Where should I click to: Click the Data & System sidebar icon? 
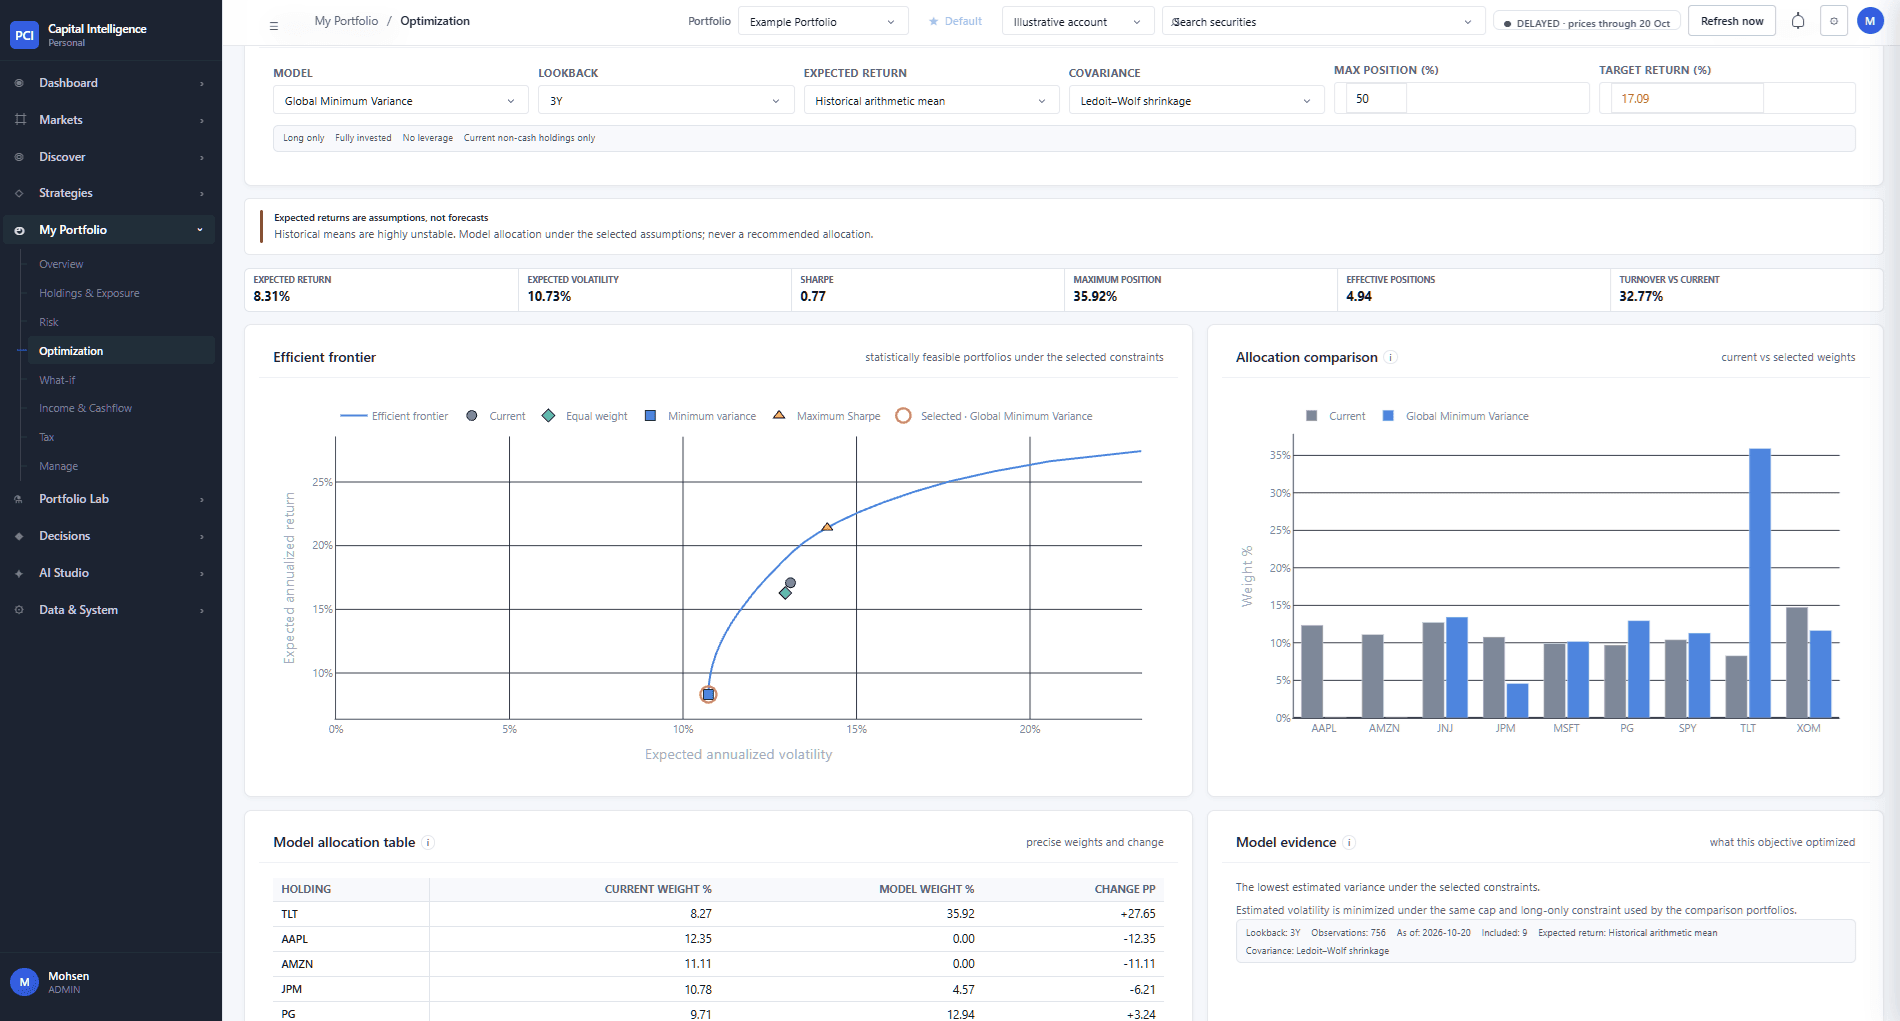click(x=19, y=610)
